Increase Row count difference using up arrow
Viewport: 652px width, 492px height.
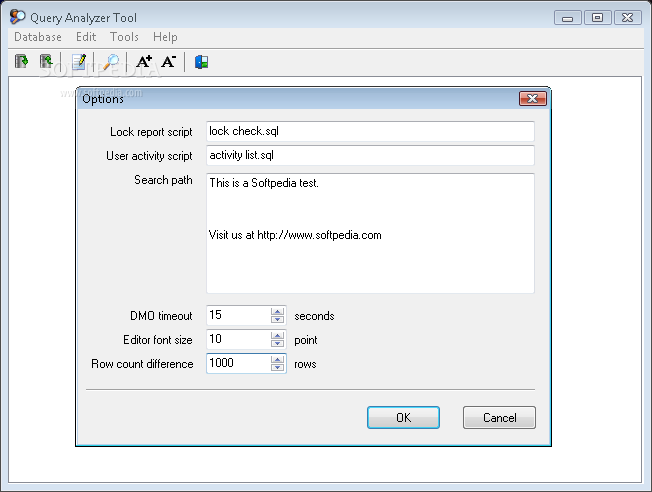(277, 359)
